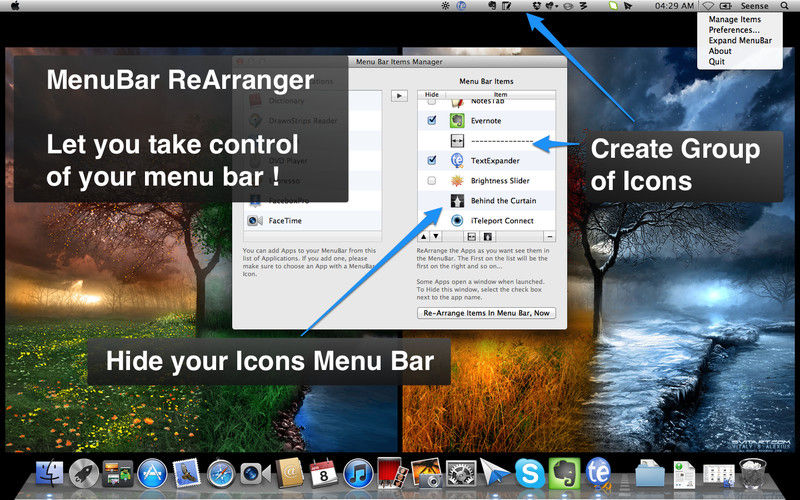Open Skype from the Dock
The width and height of the screenshot is (800, 500).
pos(530,473)
